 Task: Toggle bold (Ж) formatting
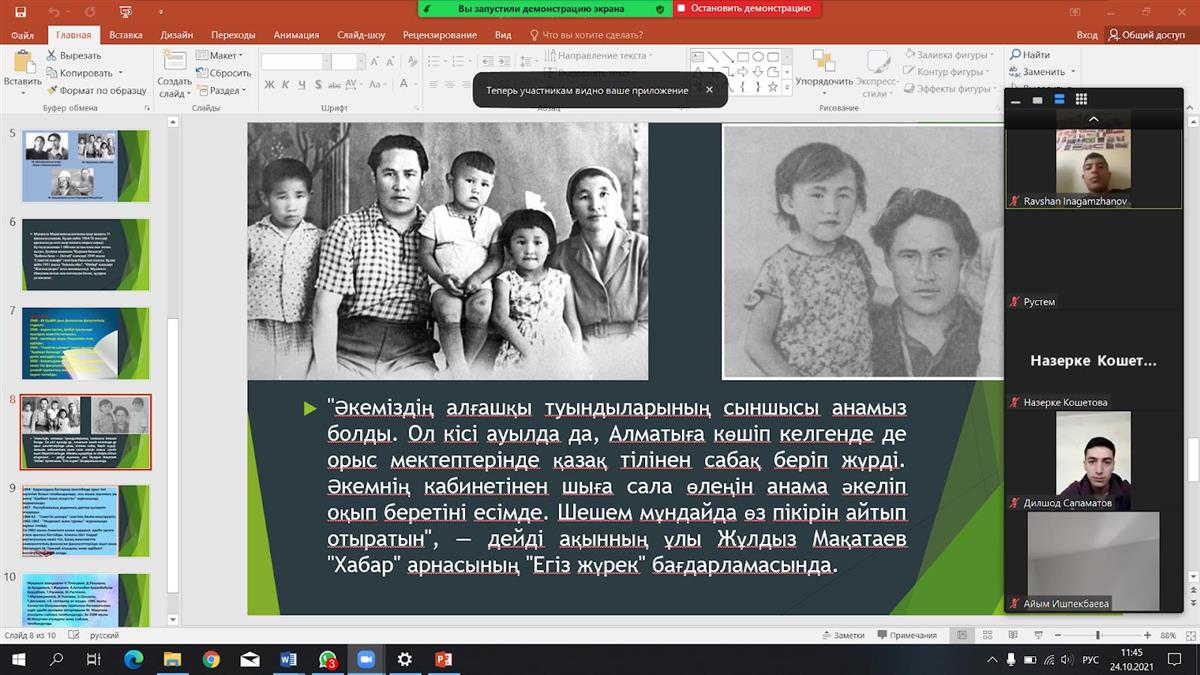click(x=269, y=85)
